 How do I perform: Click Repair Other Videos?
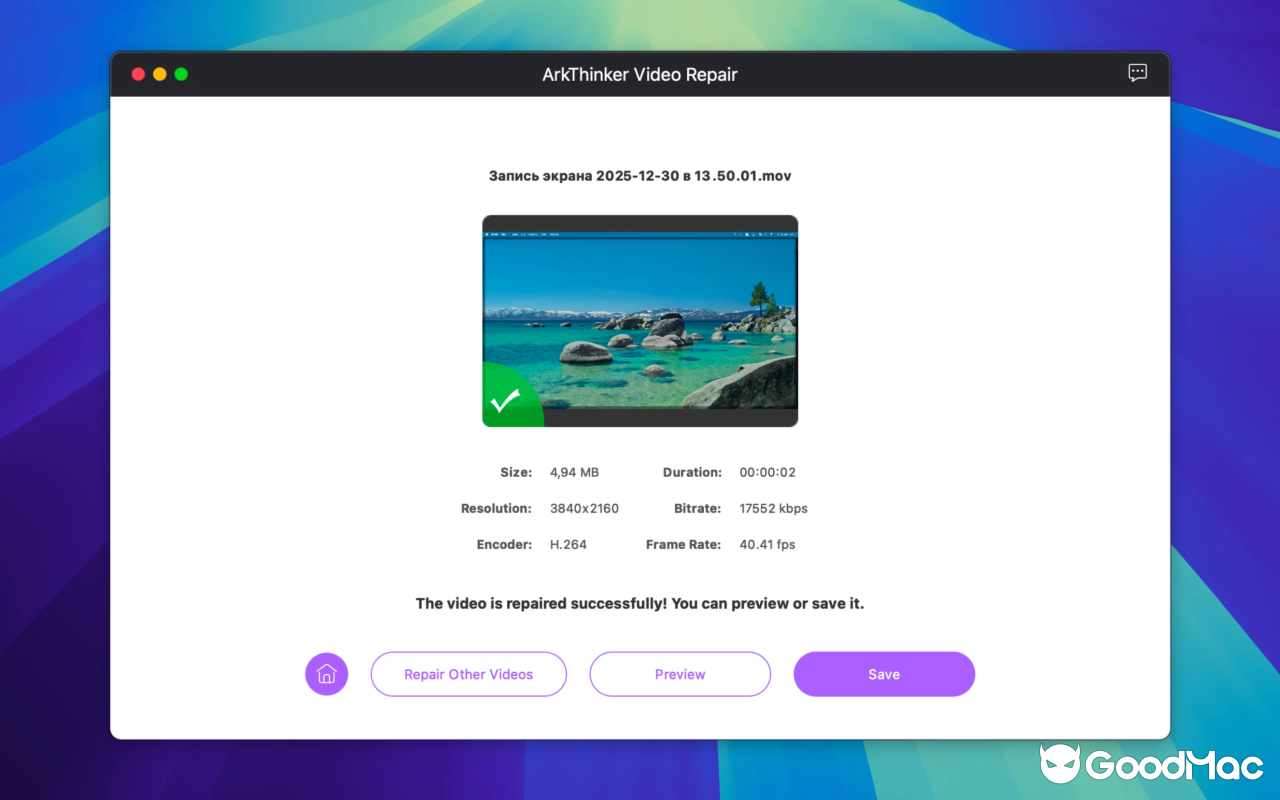[468, 674]
